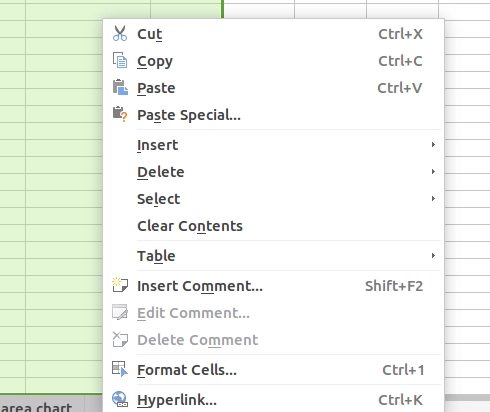Click the horizontal scrollbar at bottom right

click(467, 398)
